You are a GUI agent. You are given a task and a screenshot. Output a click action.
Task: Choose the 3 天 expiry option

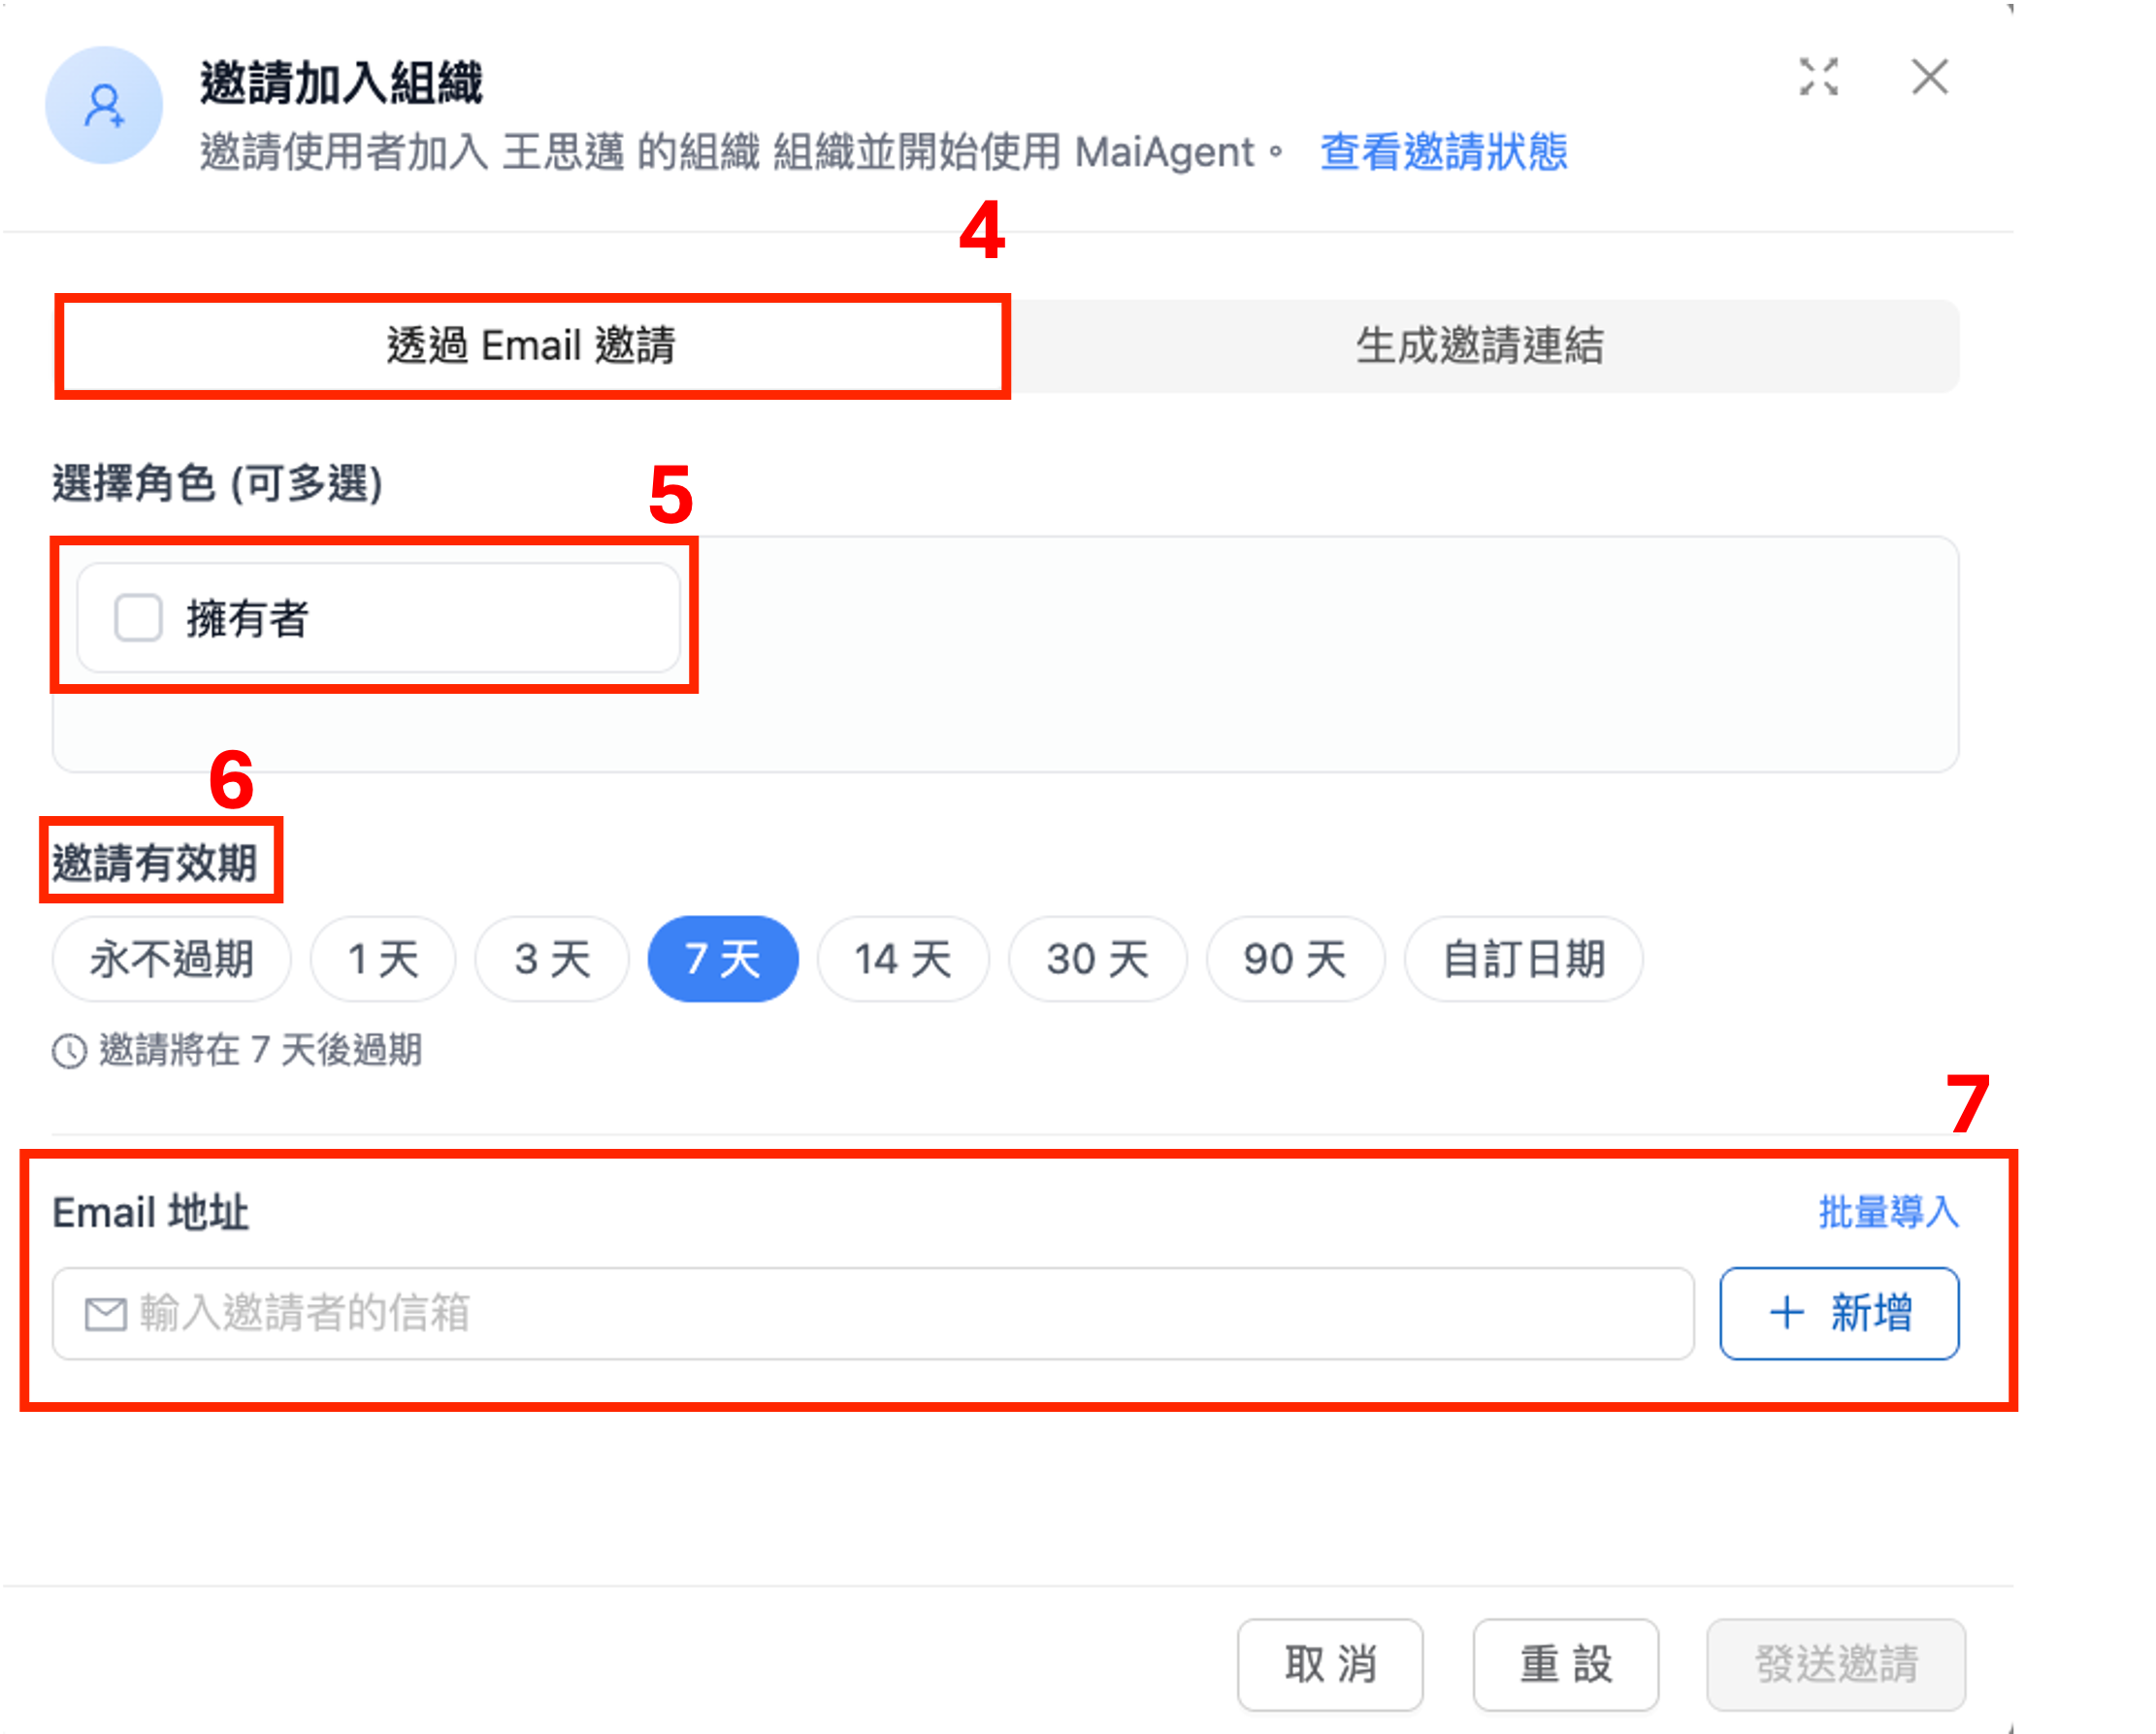pyautogui.click(x=552, y=959)
